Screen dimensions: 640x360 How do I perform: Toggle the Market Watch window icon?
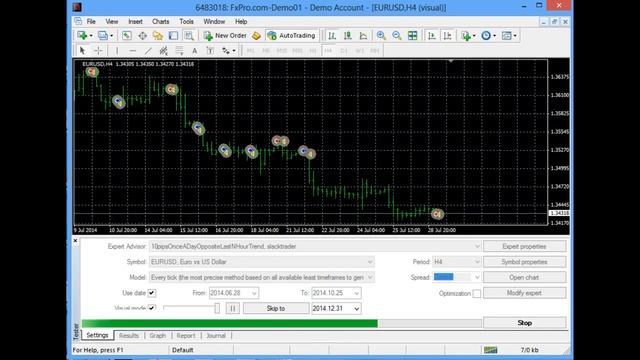(127, 36)
